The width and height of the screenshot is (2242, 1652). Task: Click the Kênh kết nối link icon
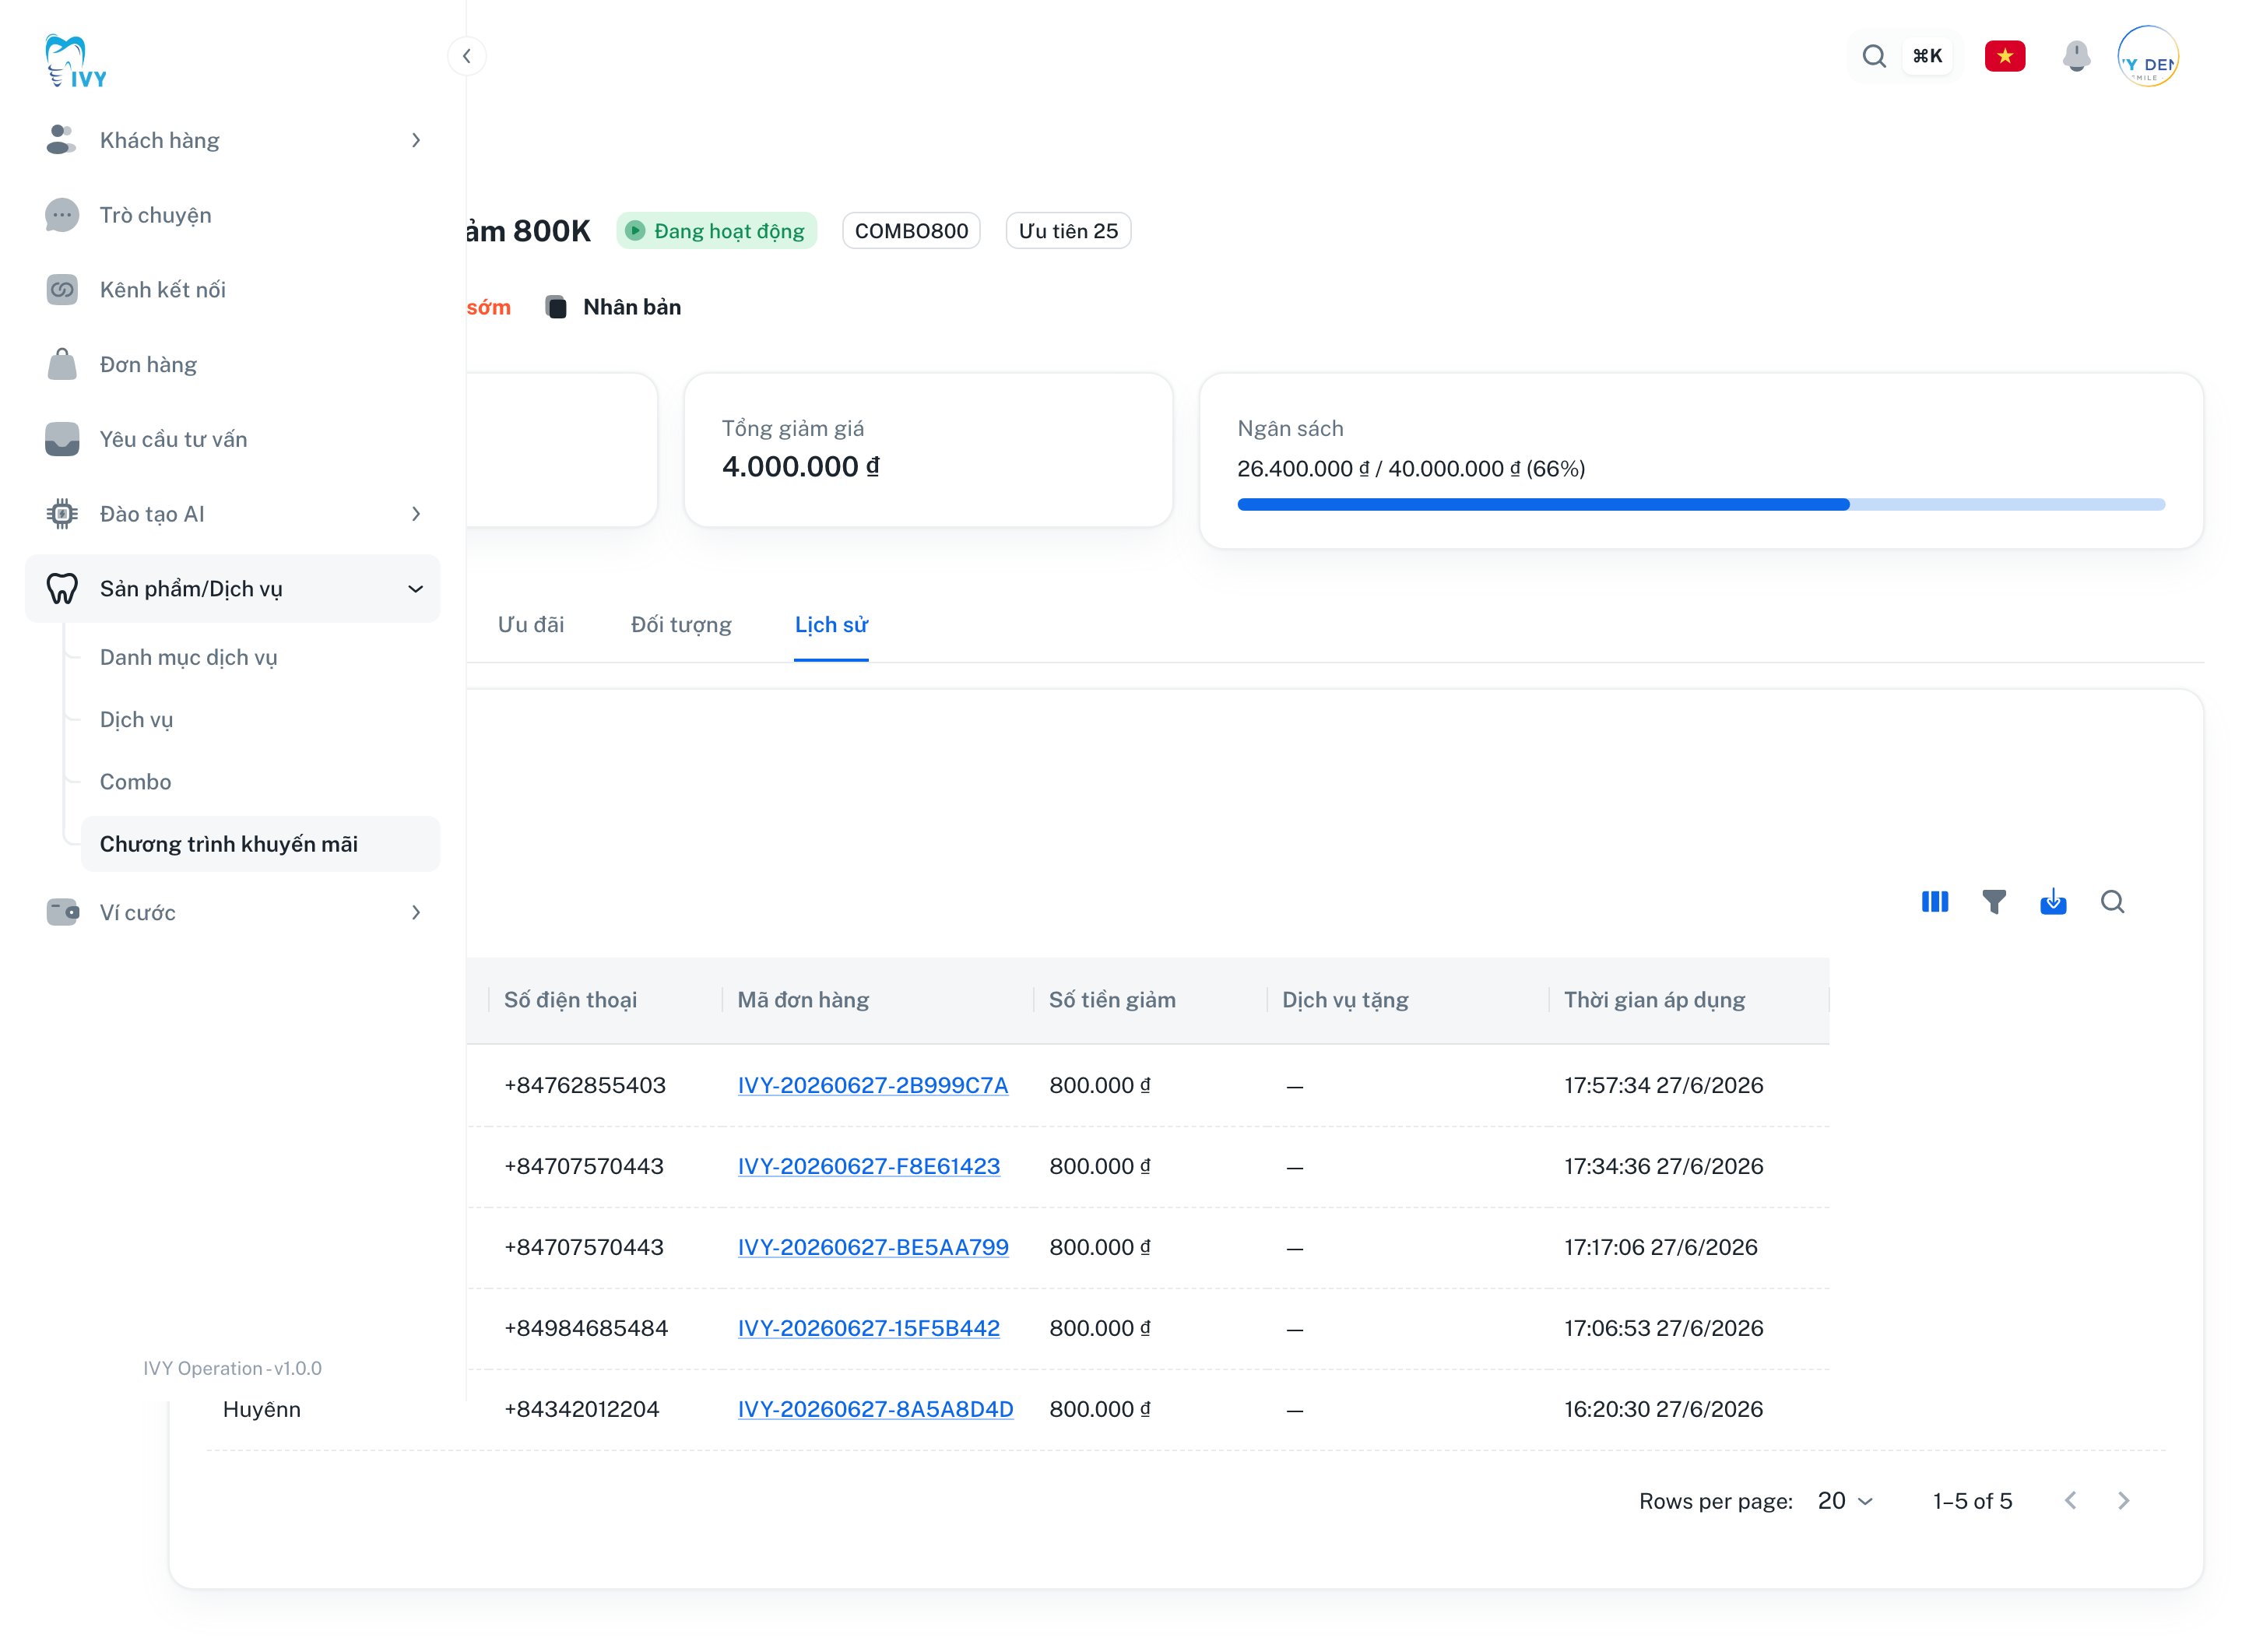[x=61, y=290]
